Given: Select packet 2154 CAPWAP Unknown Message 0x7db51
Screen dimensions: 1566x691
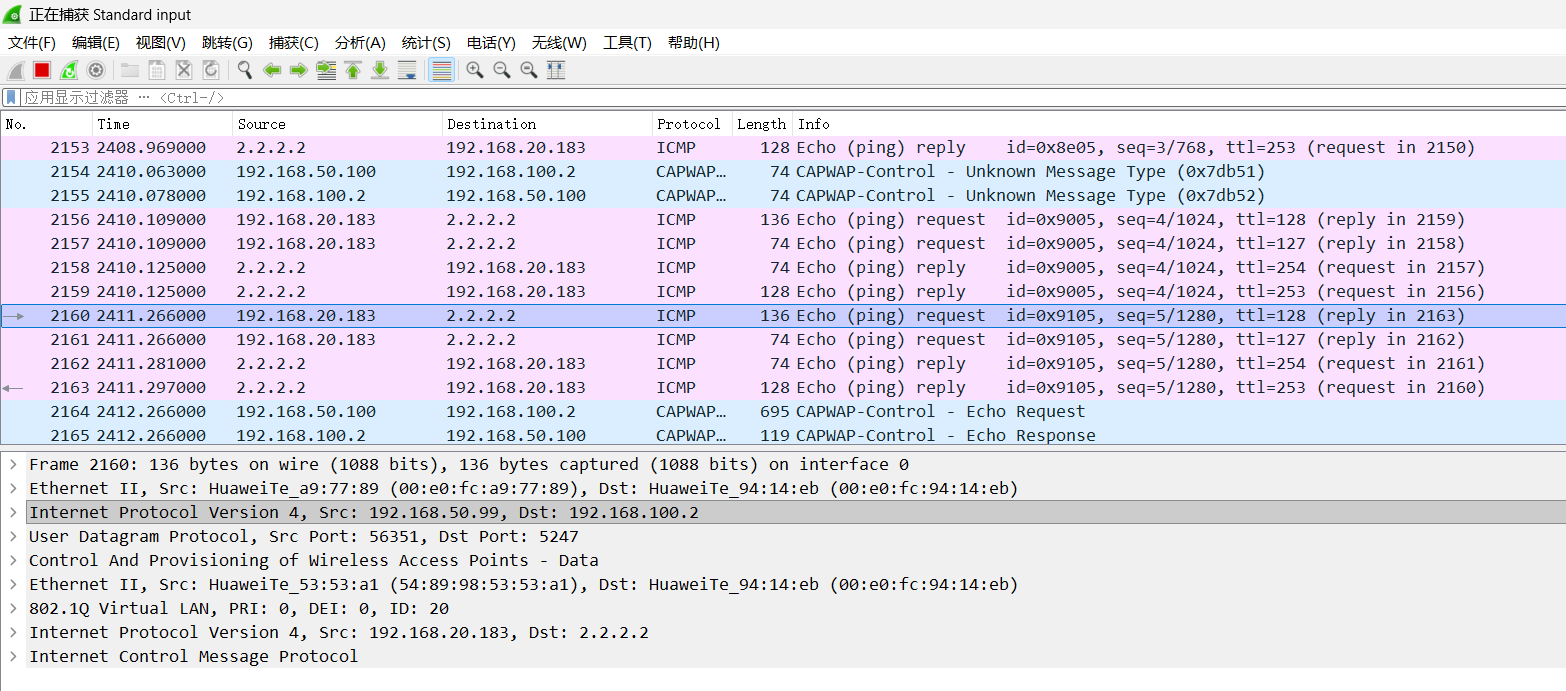Looking at the screenshot, I should tap(783, 171).
